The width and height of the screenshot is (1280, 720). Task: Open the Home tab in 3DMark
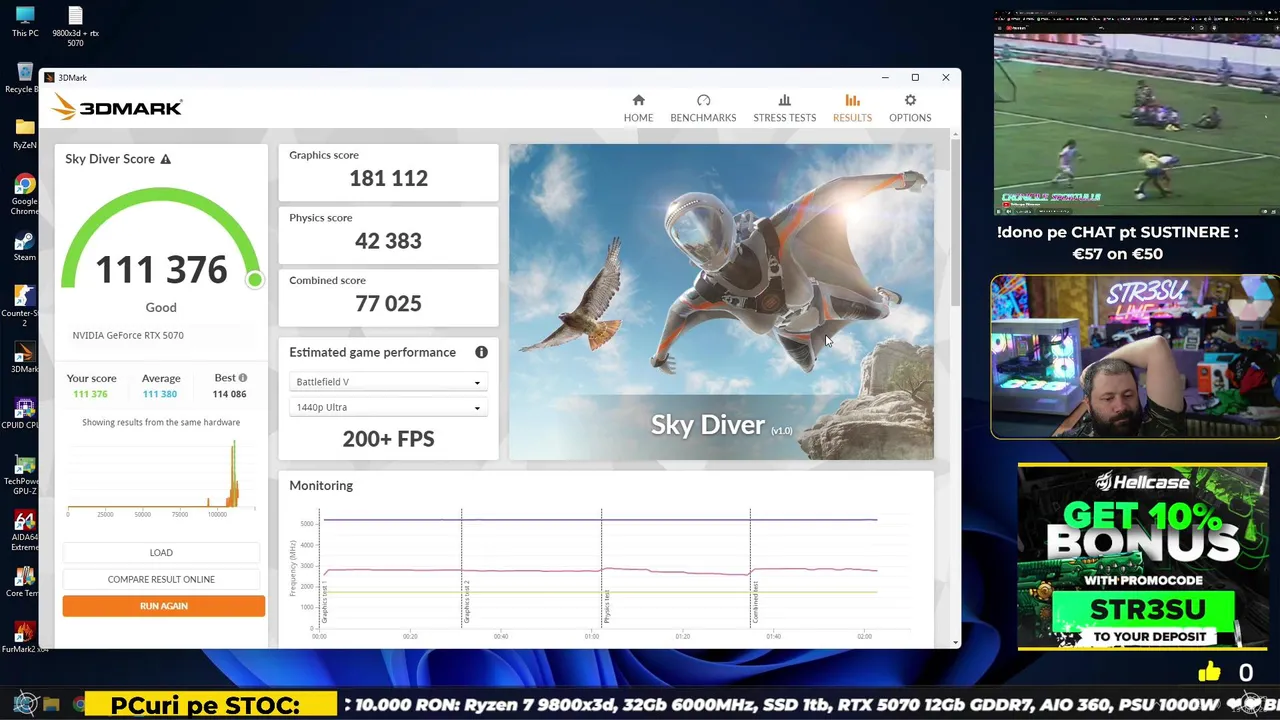coord(638,108)
